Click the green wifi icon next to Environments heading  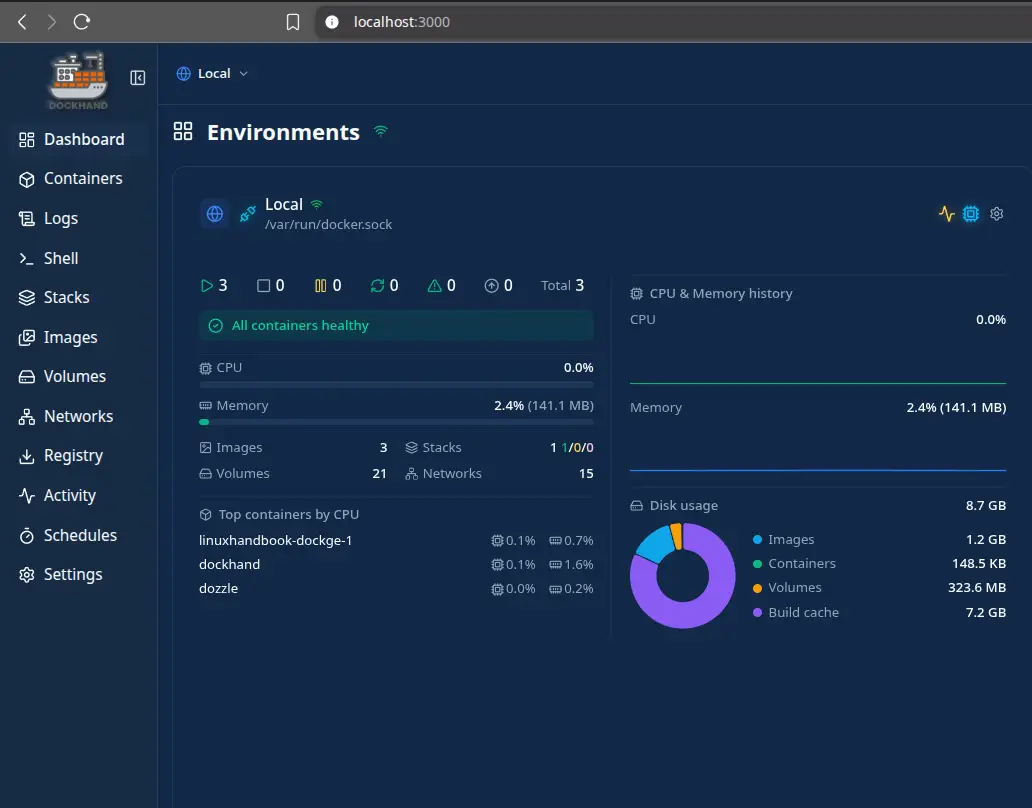pos(380,129)
